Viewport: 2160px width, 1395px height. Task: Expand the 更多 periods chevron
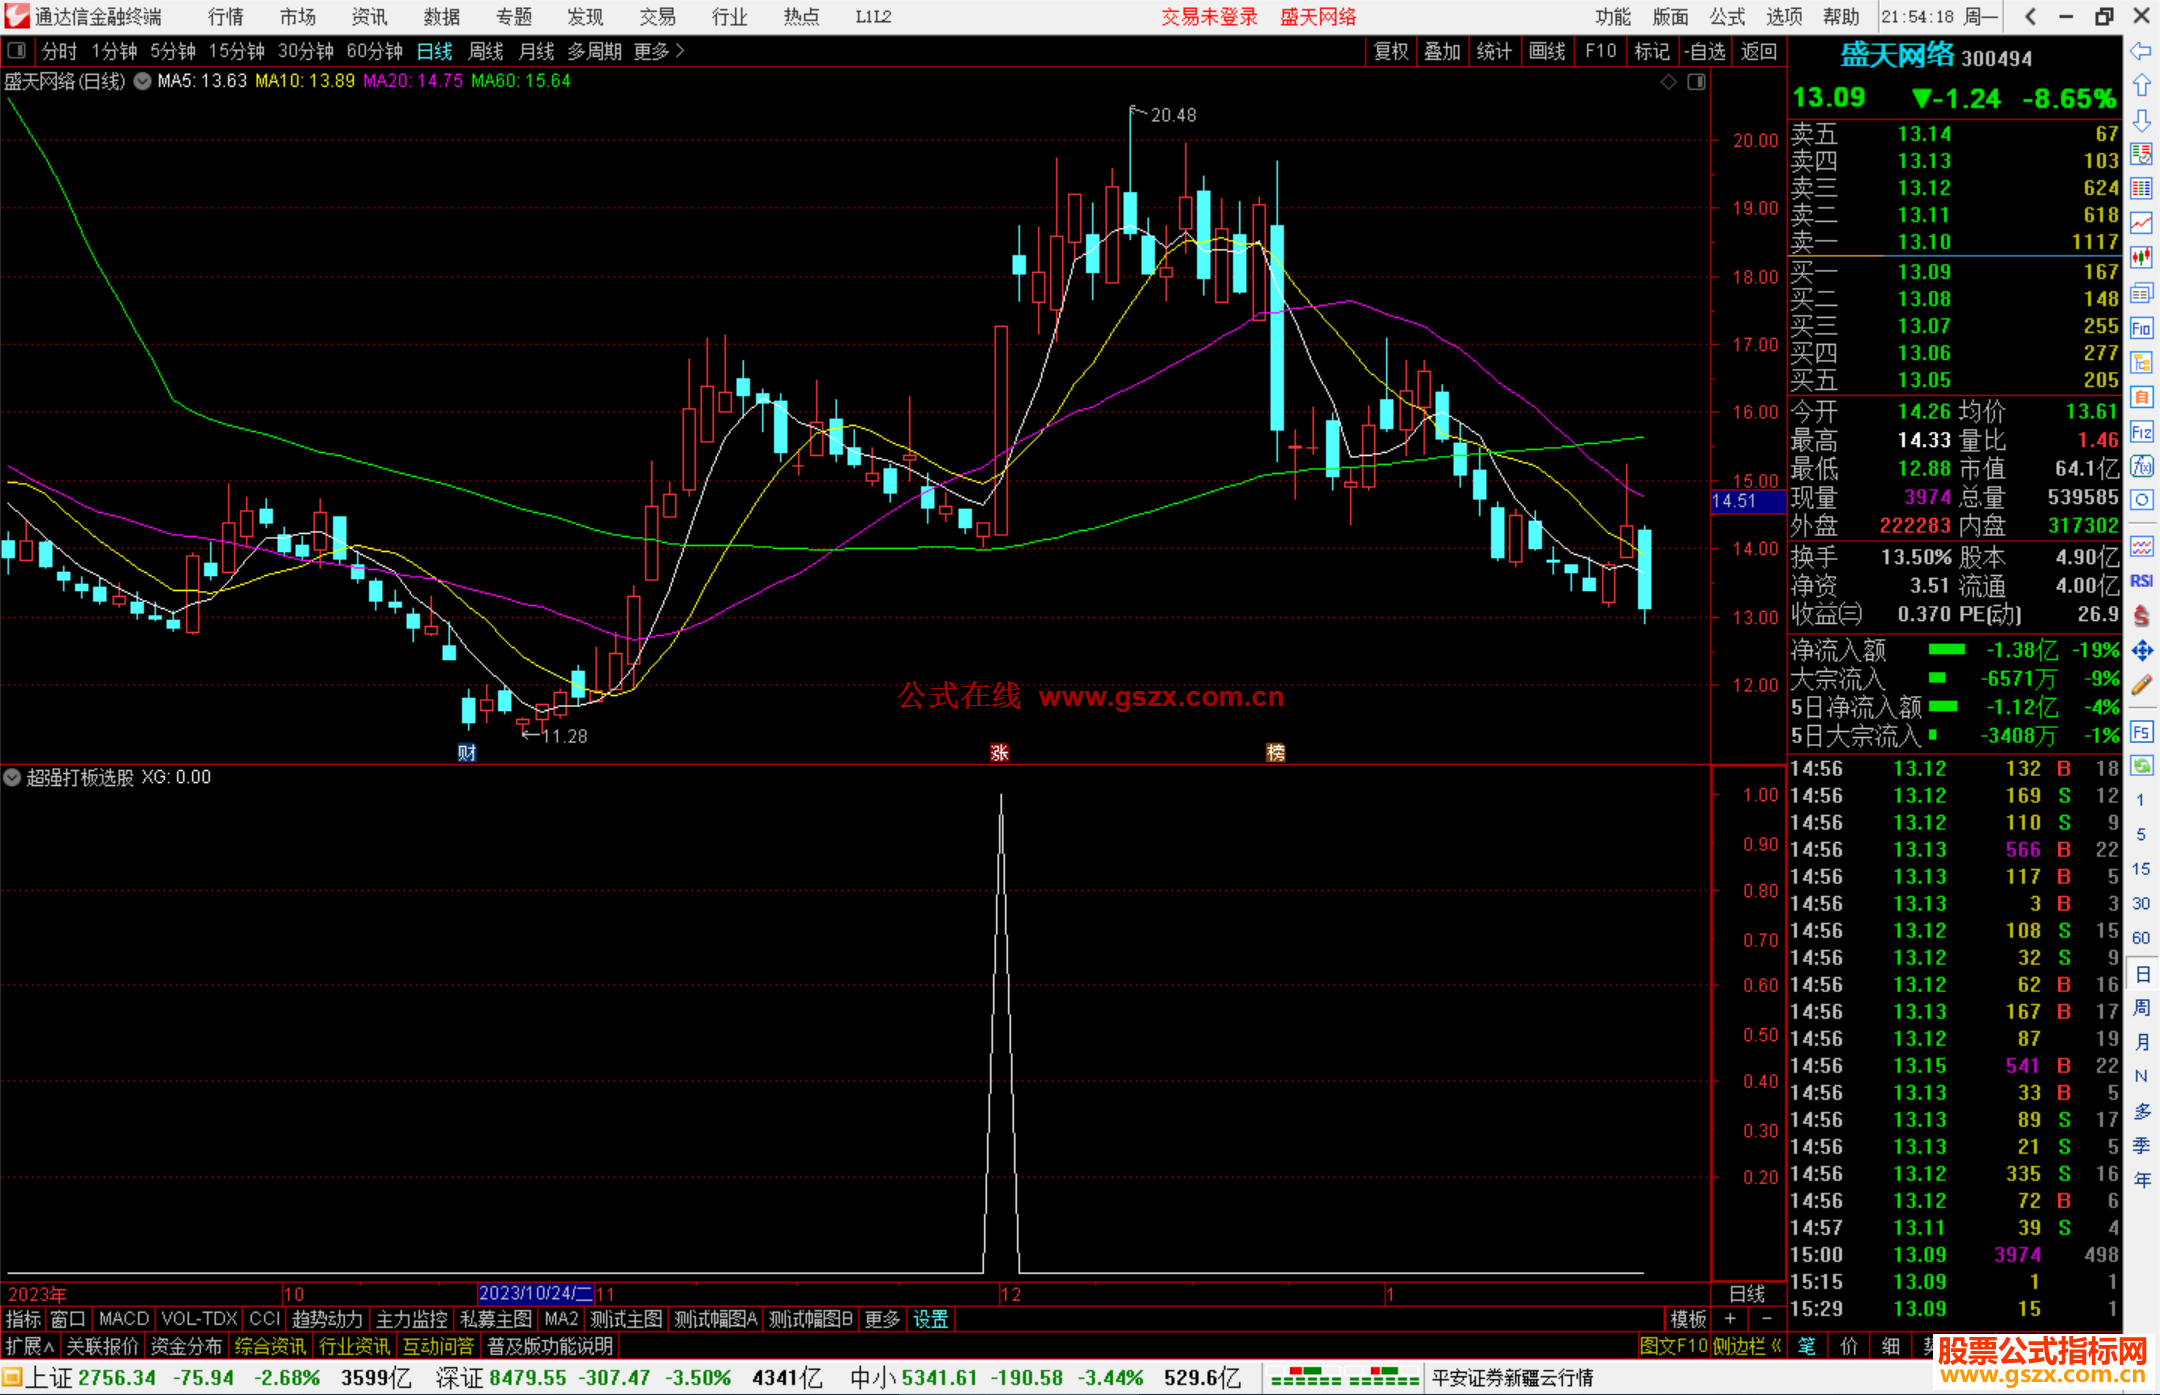(x=681, y=50)
